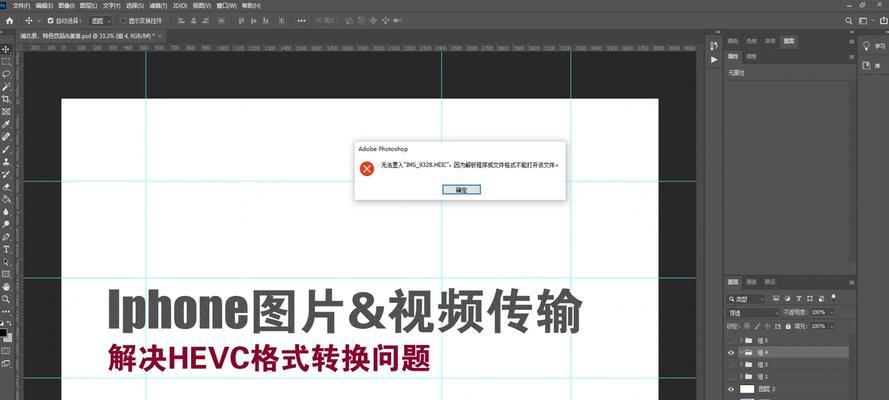Expand the 组 3 layer group

tap(741, 364)
